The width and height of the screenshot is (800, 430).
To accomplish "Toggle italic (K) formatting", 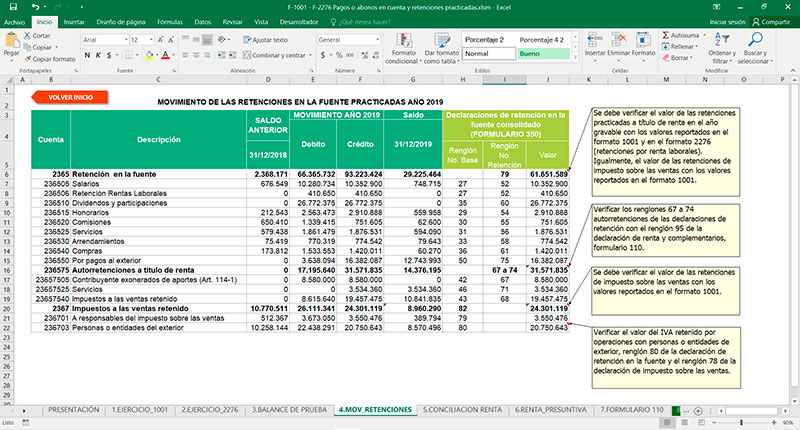I will 98,55.
